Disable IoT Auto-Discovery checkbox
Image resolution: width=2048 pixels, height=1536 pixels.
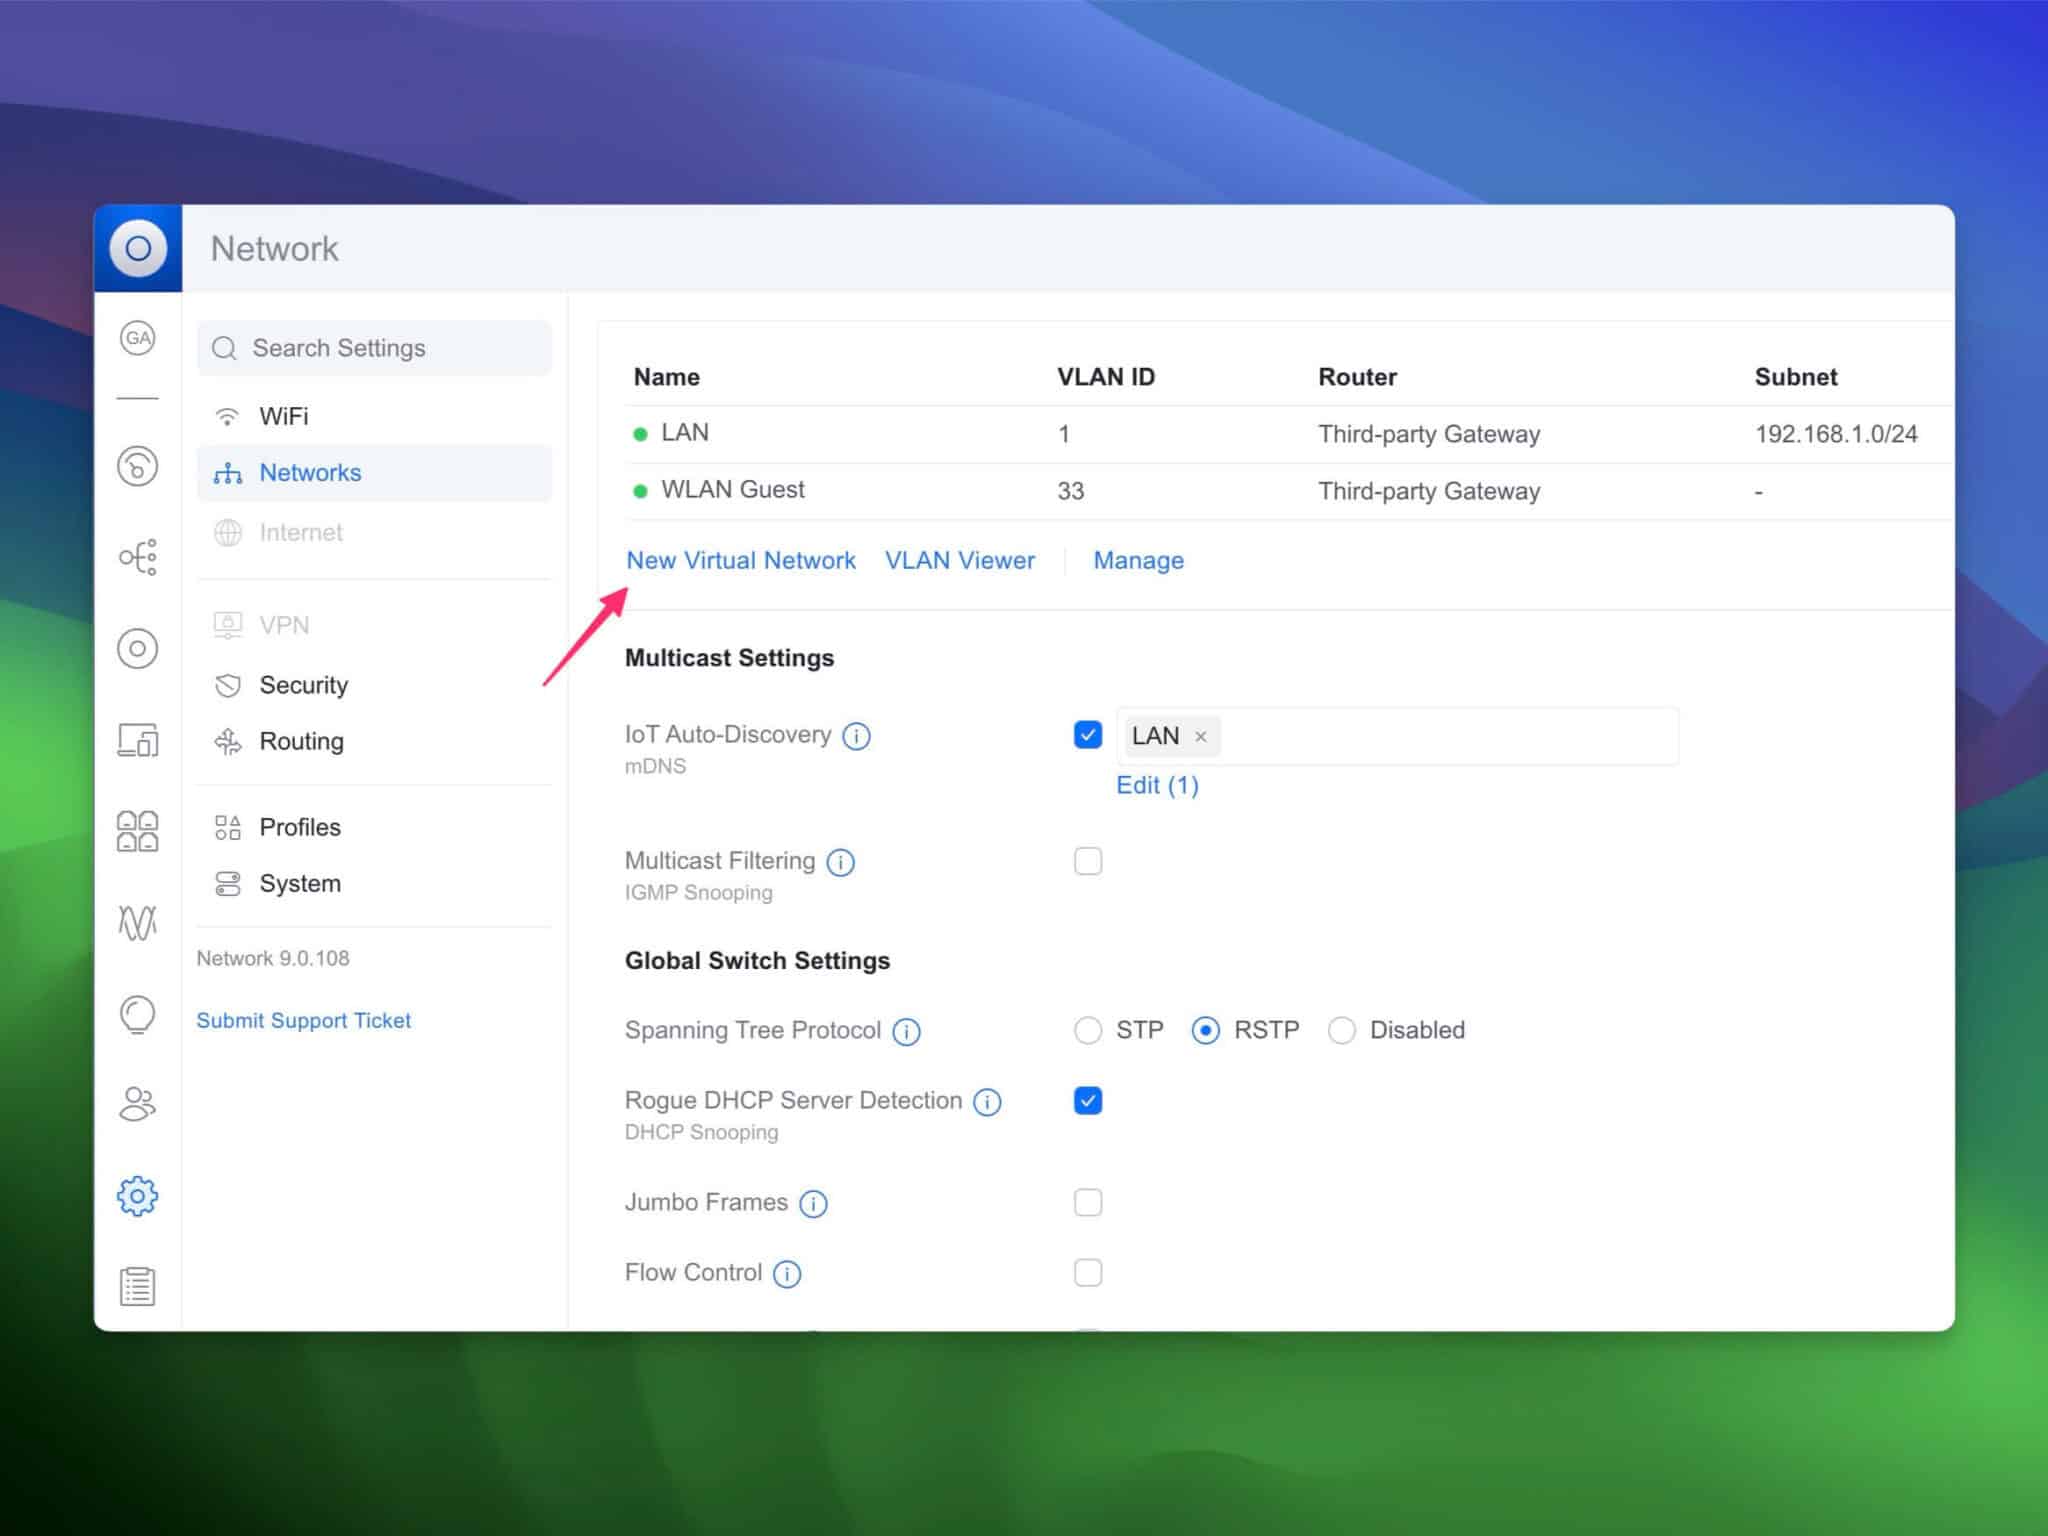click(1087, 735)
